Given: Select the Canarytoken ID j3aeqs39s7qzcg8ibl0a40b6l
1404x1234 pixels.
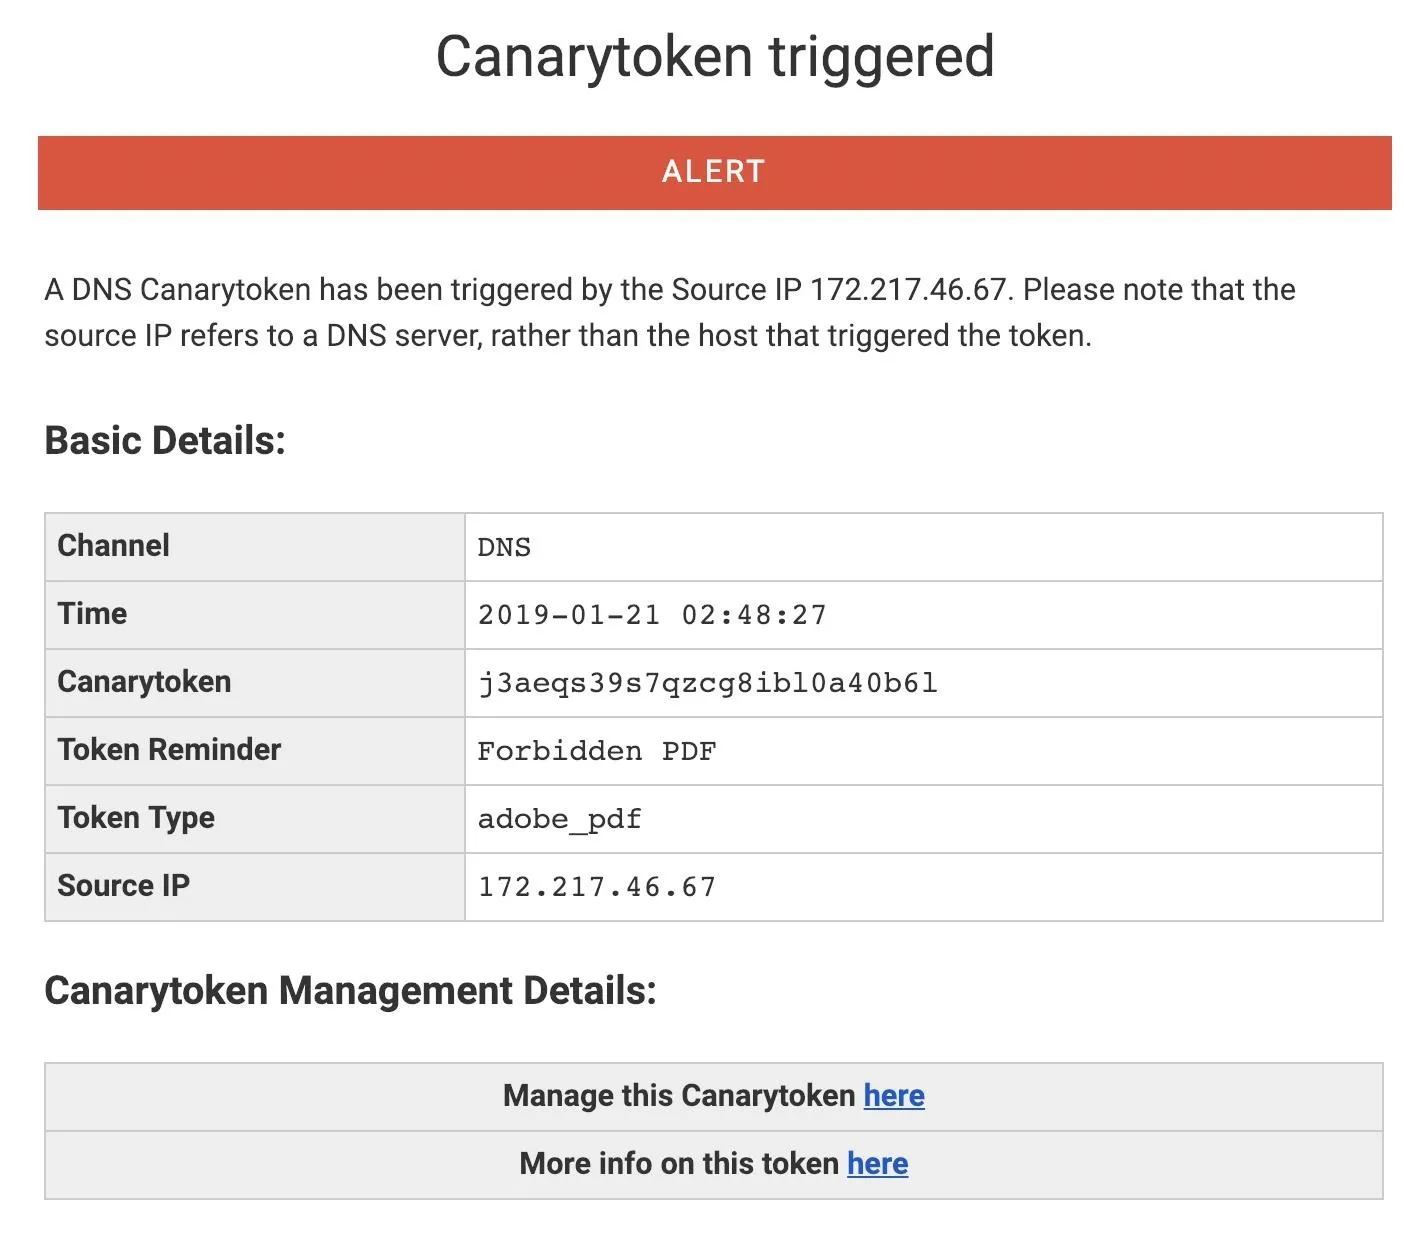Looking at the screenshot, I should (707, 683).
